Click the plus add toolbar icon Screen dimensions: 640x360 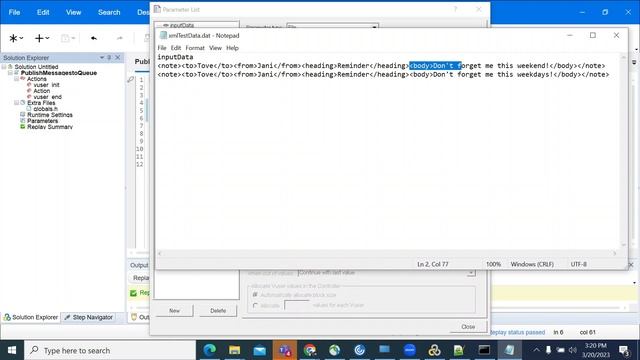39,38
